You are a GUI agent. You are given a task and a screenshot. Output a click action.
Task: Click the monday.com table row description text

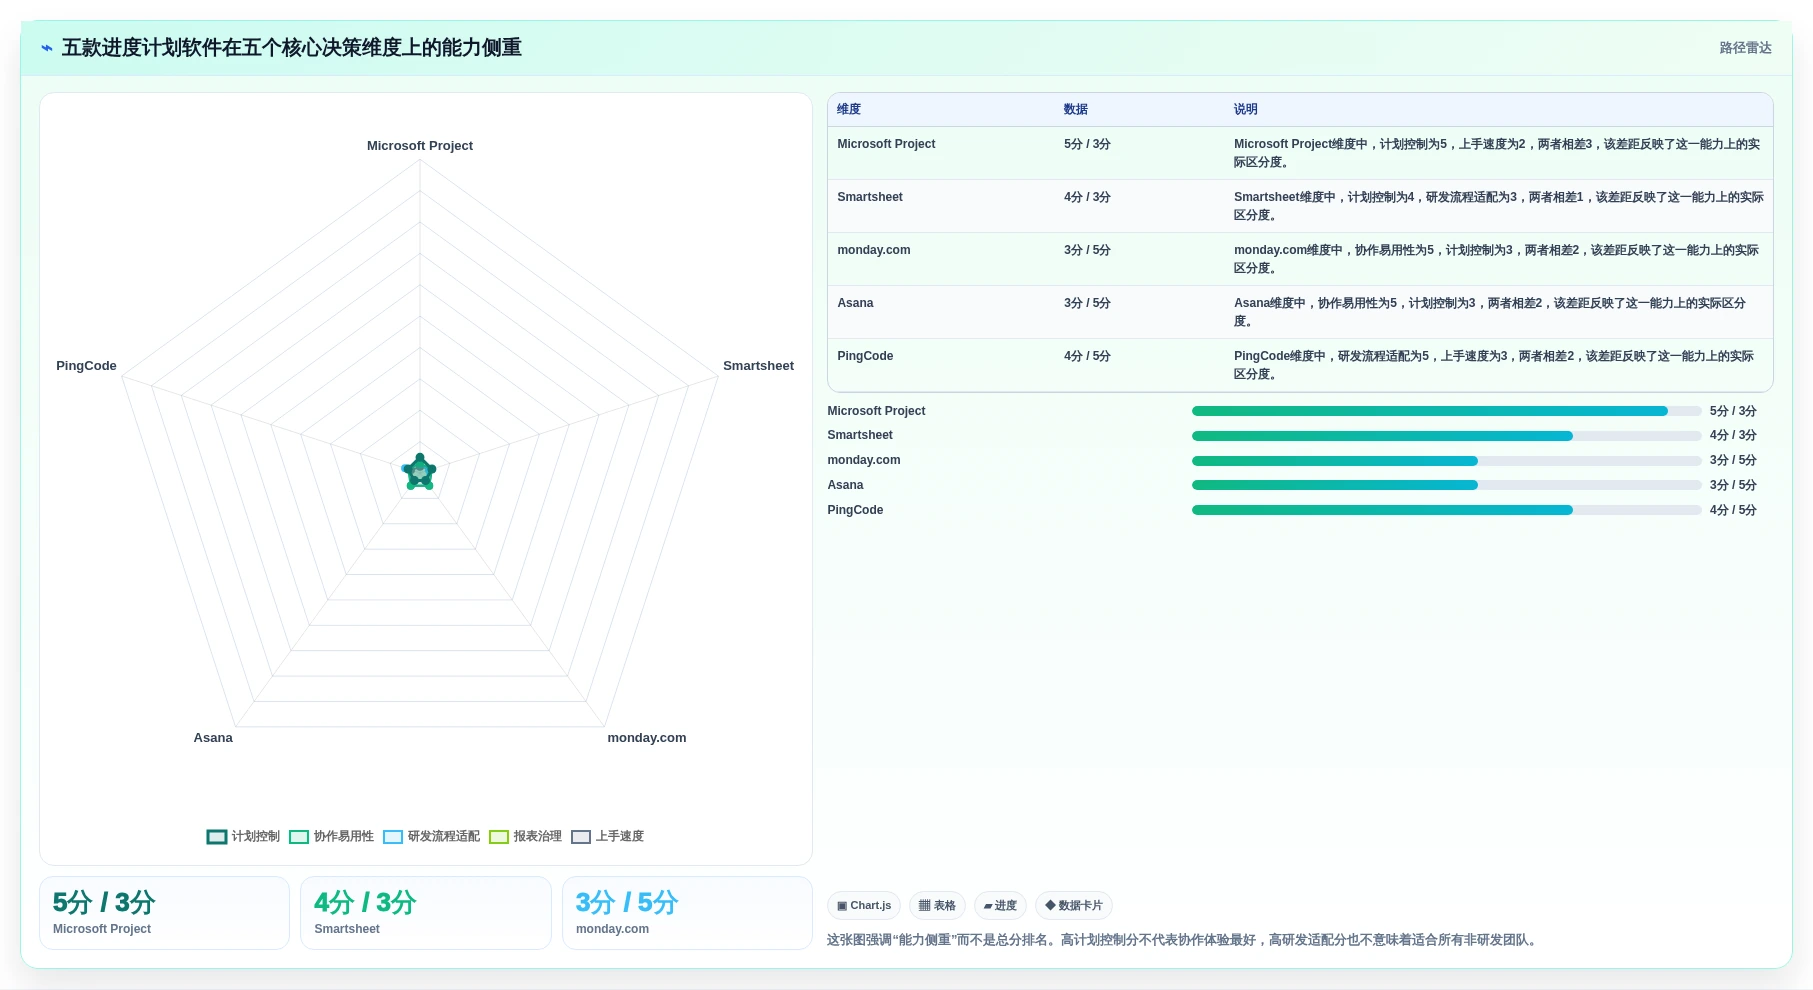[1496, 259]
